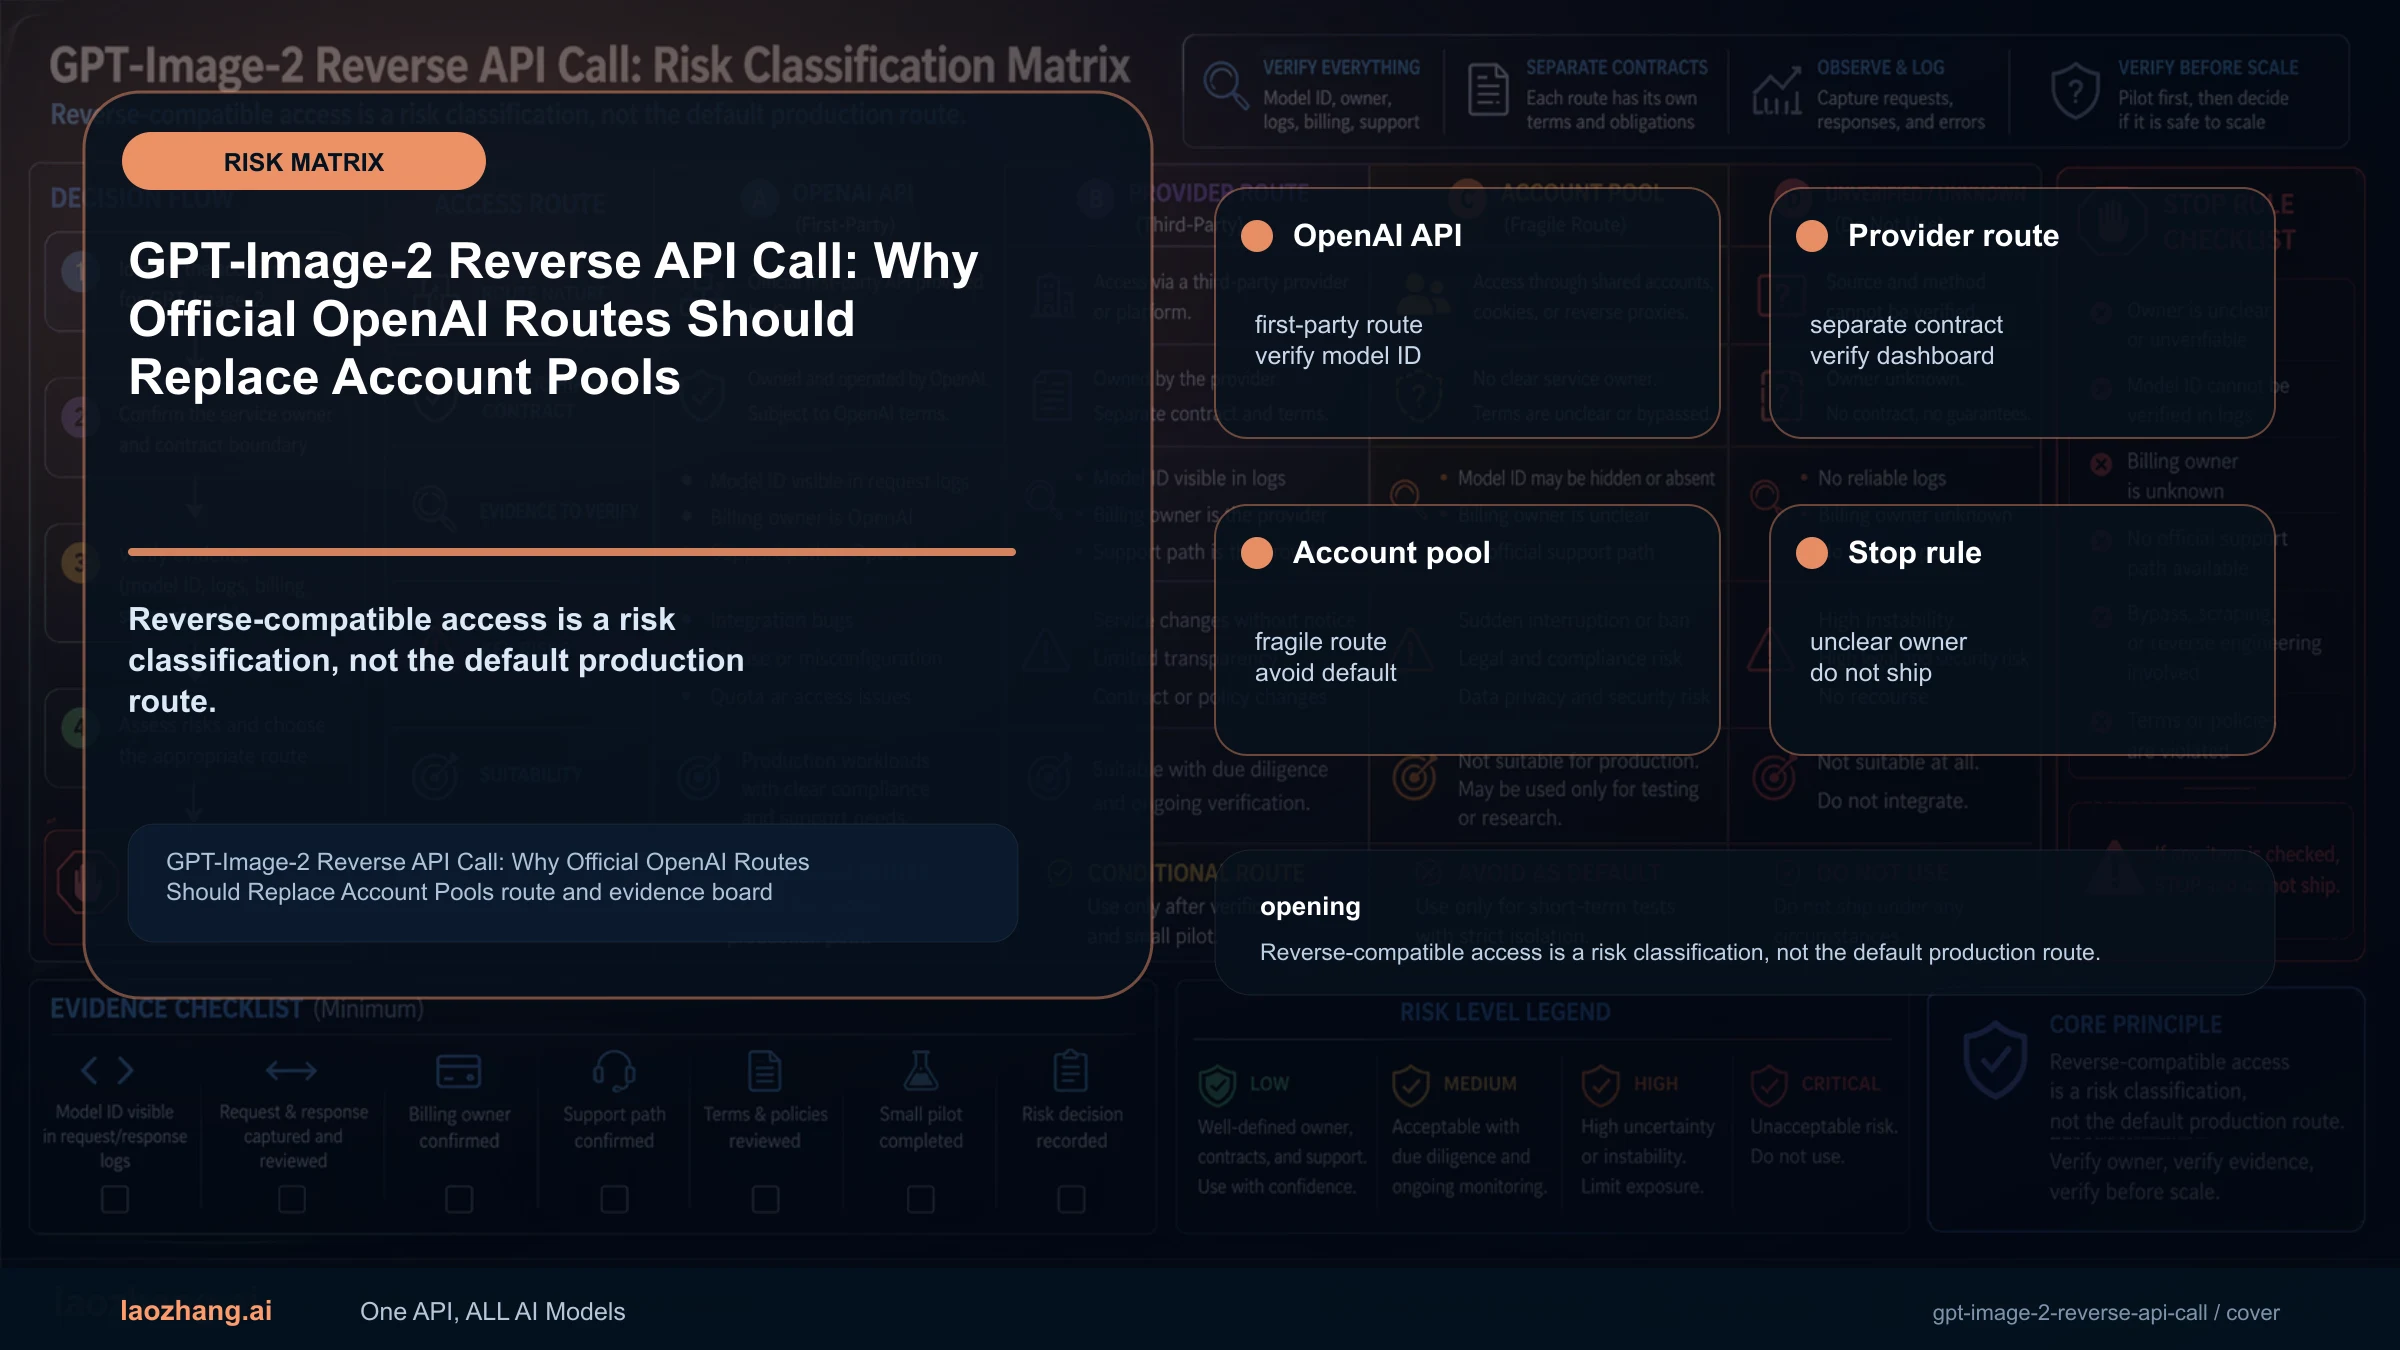
Task: Click the MEDIUM risk shield icon
Action: tap(1411, 1085)
